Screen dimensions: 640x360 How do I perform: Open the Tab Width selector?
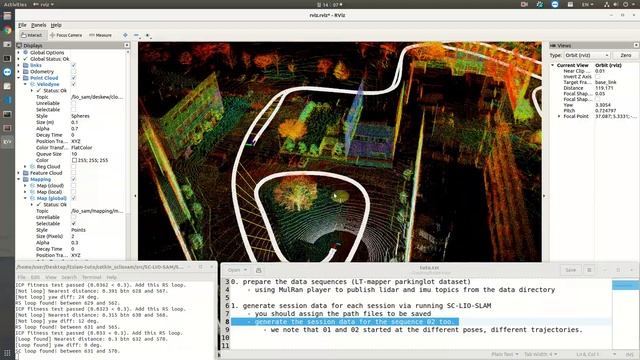(x=540, y=354)
